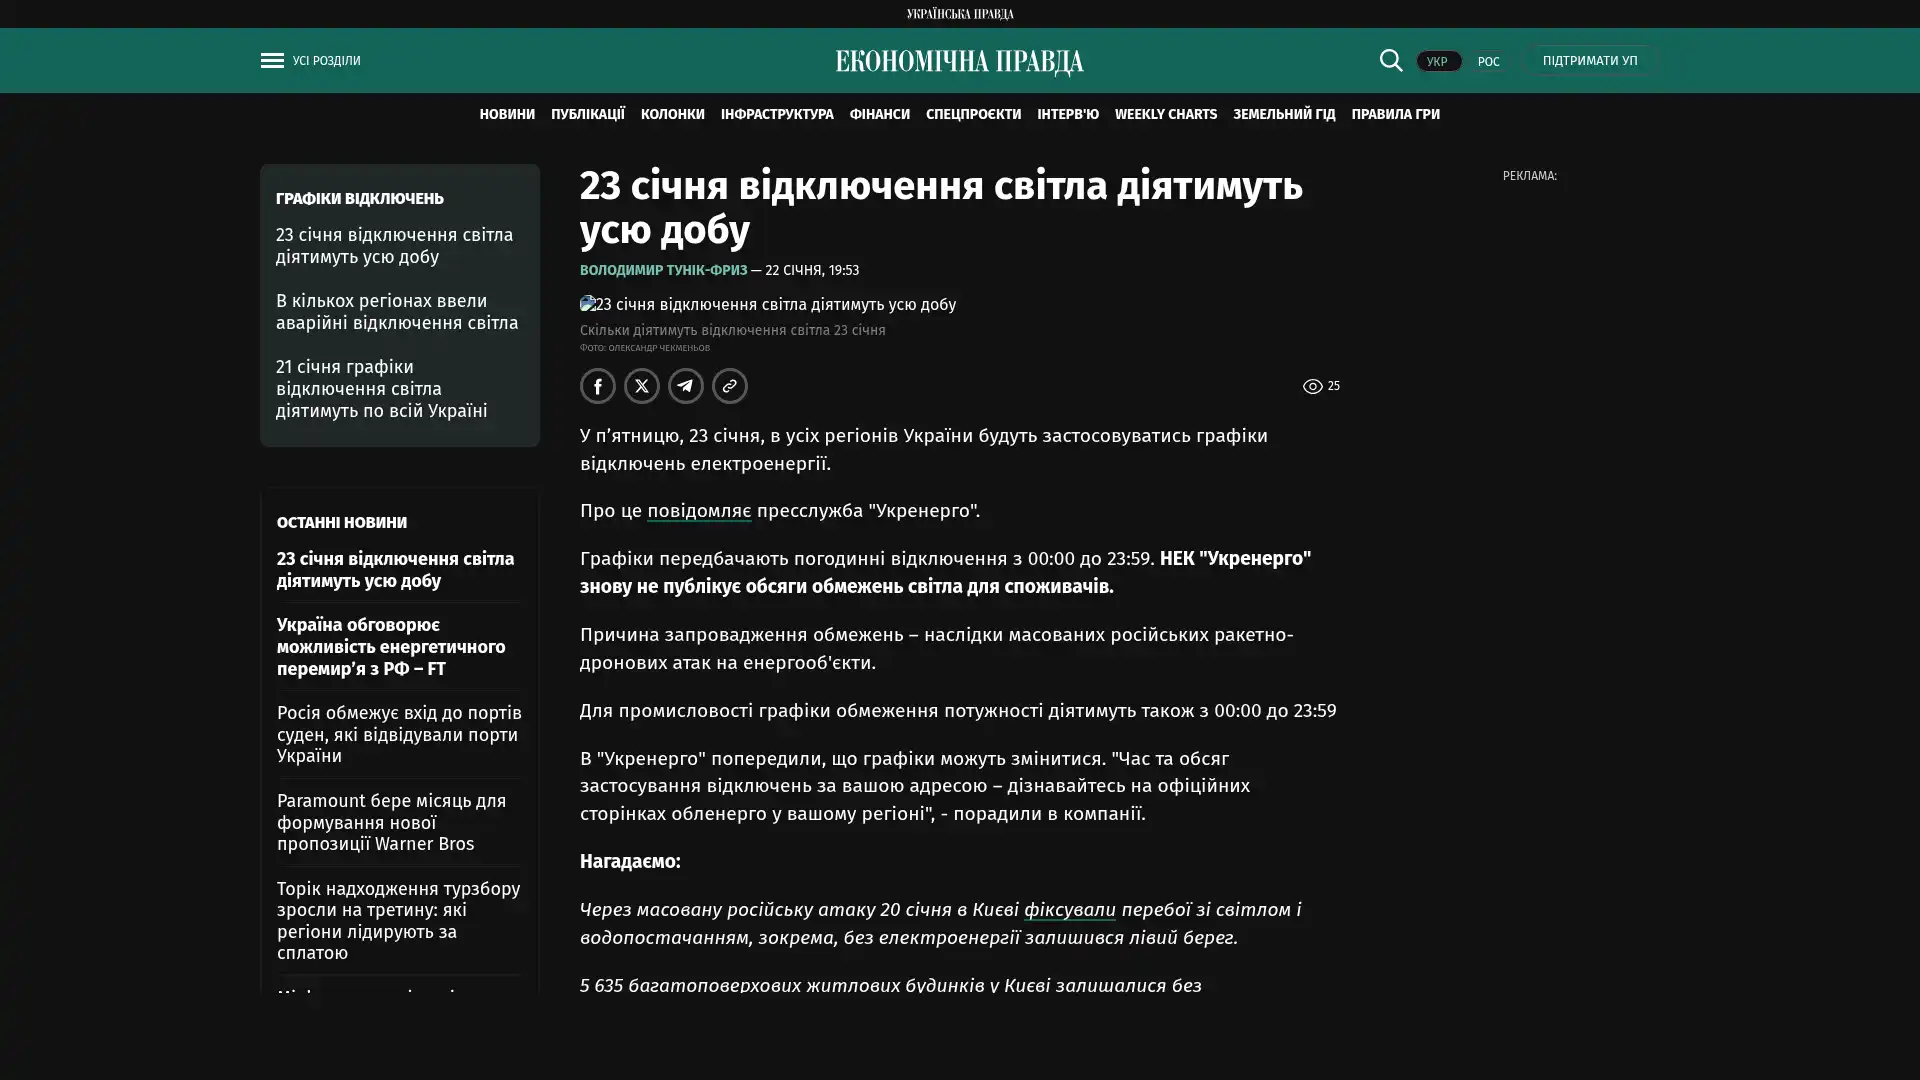Share article on Facebook
This screenshot has width=1920, height=1080.
[598, 386]
